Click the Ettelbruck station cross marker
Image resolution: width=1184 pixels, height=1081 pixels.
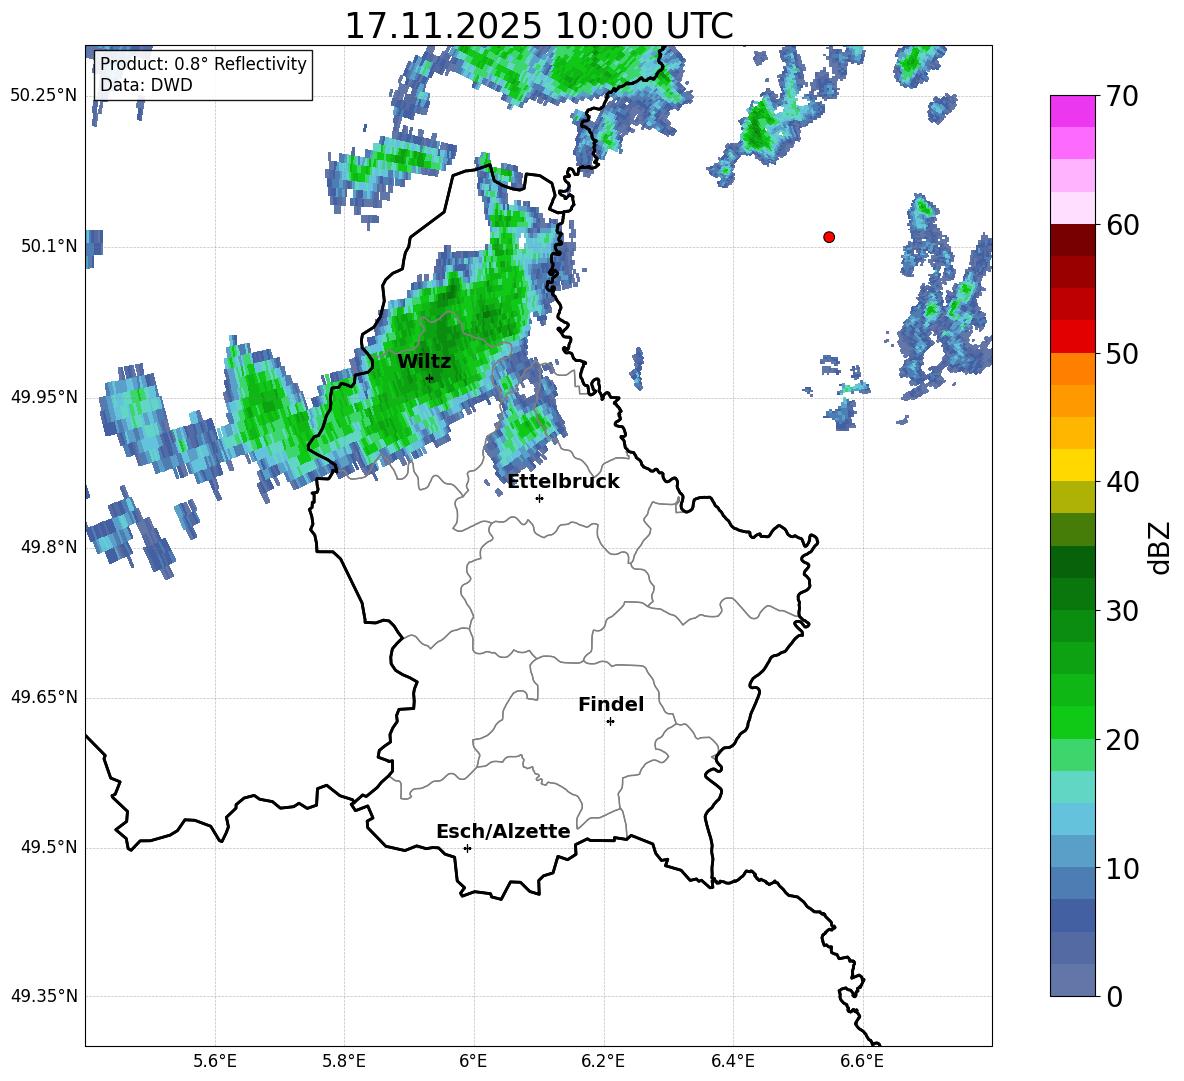click(x=539, y=498)
